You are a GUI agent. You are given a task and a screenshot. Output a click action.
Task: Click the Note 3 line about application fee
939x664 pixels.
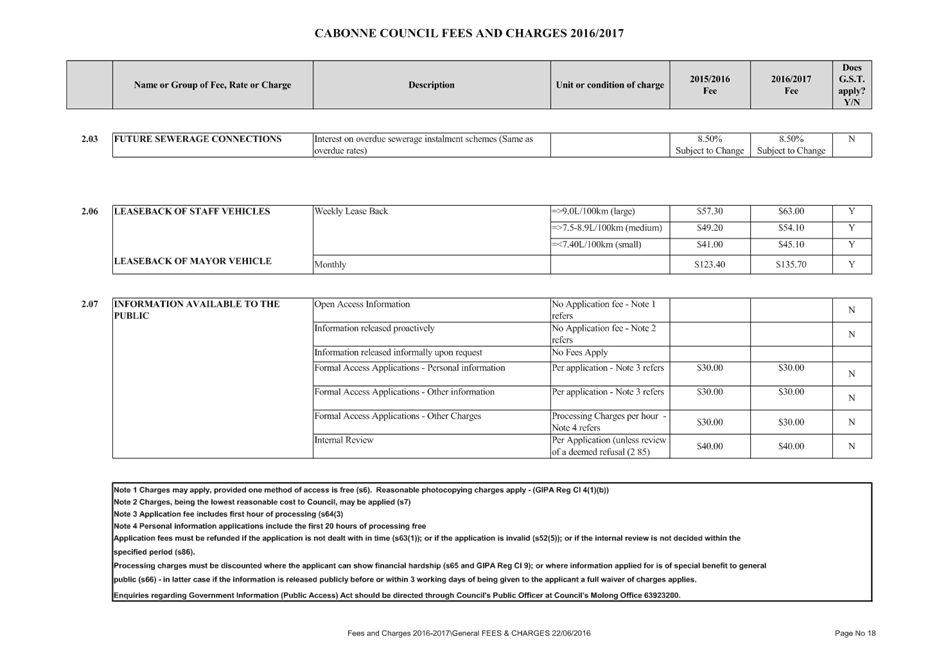[228, 514]
